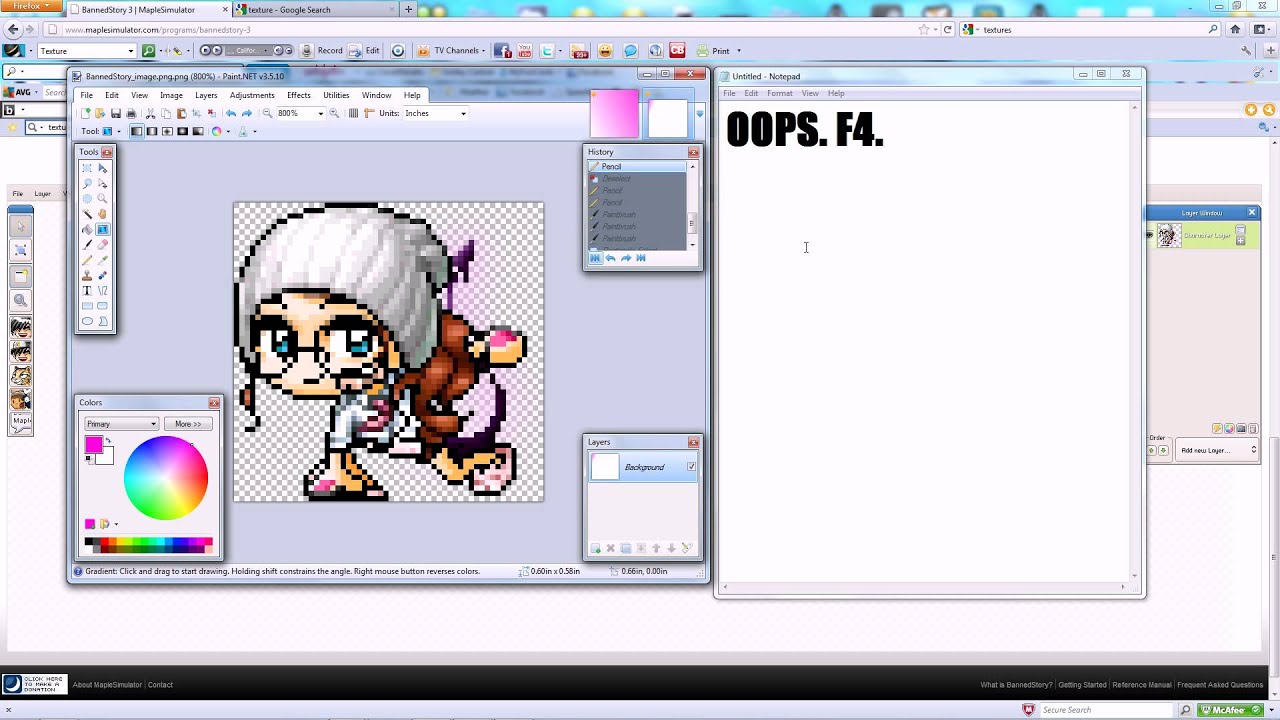Select the Recolor tool

(102, 275)
